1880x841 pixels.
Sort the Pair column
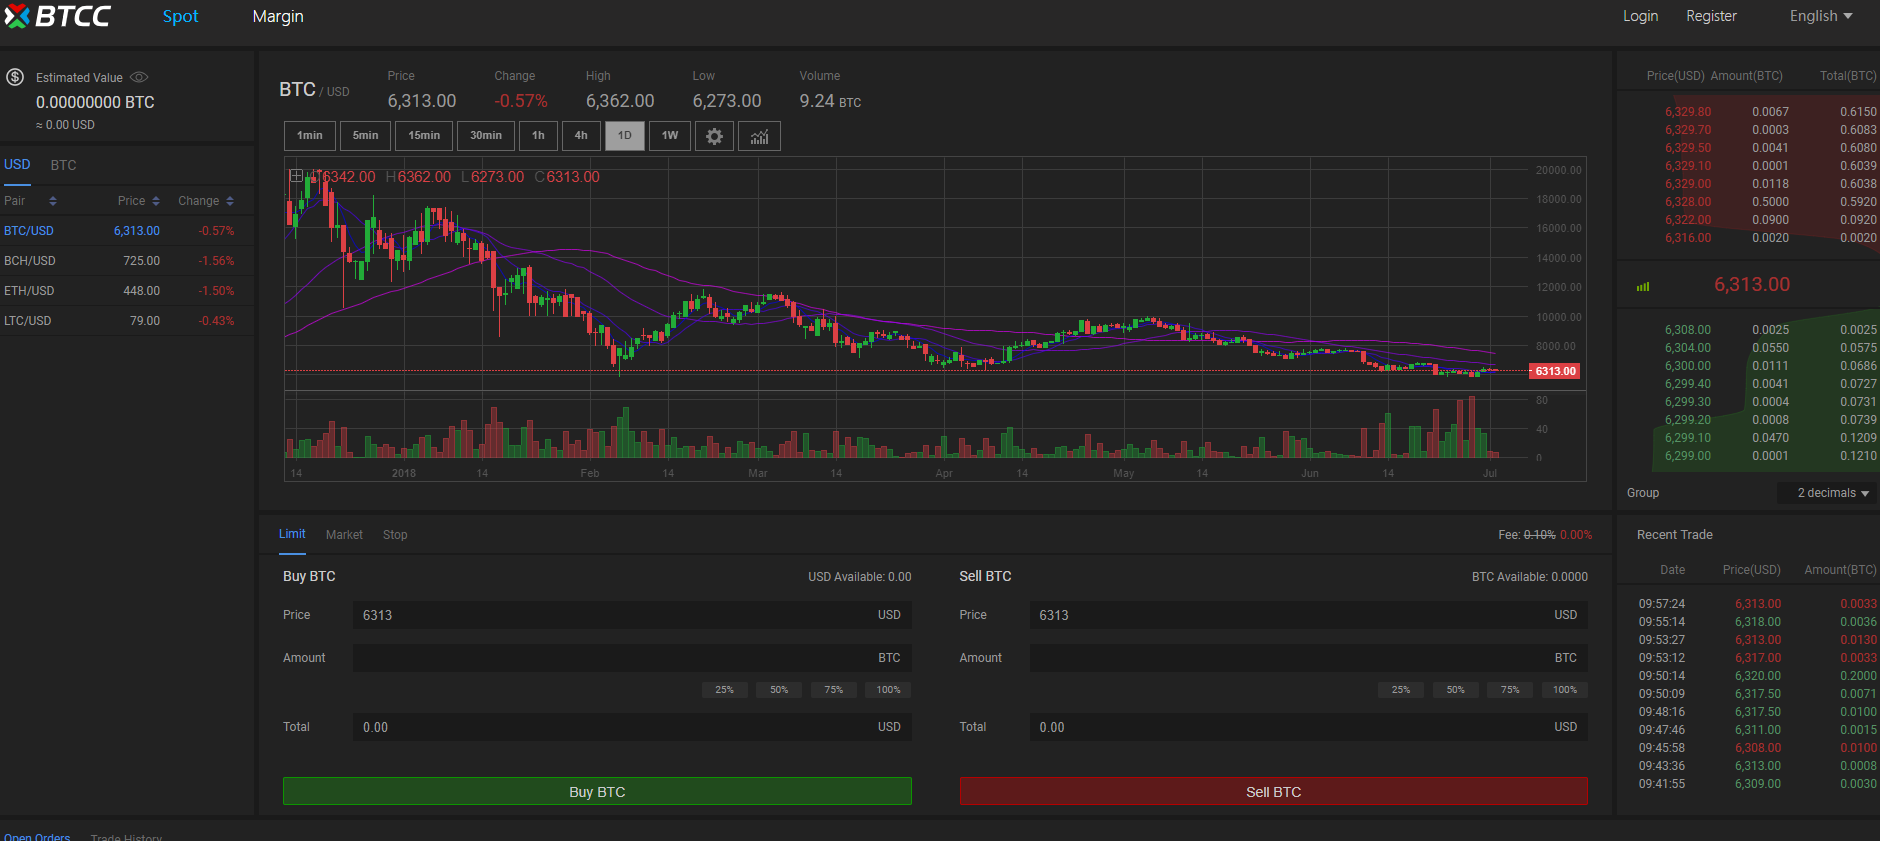pos(52,201)
